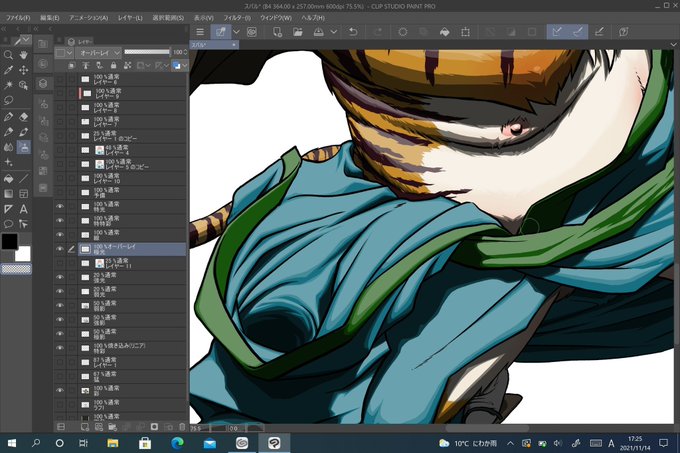Open the canvas tab list chevron
The image size is (680, 453).
673,45
